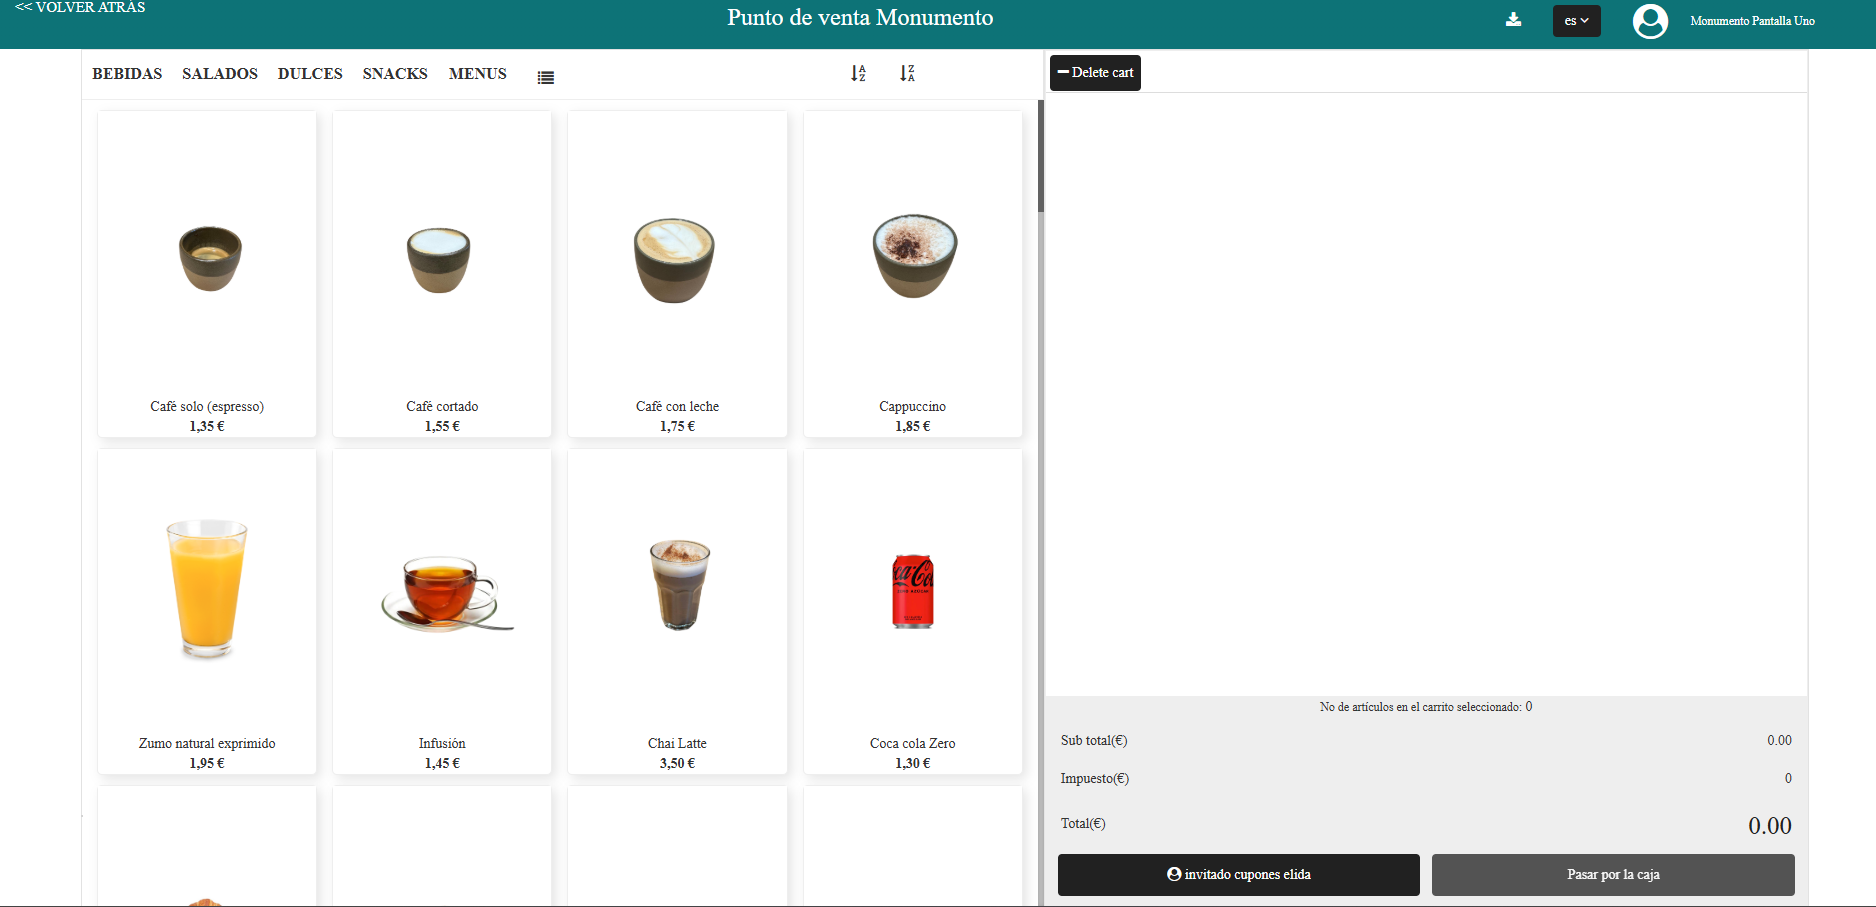Image resolution: width=1876 pixels, height=907 pixels.
Task: Add Café con leche product image
Action: tap(674, 260)
